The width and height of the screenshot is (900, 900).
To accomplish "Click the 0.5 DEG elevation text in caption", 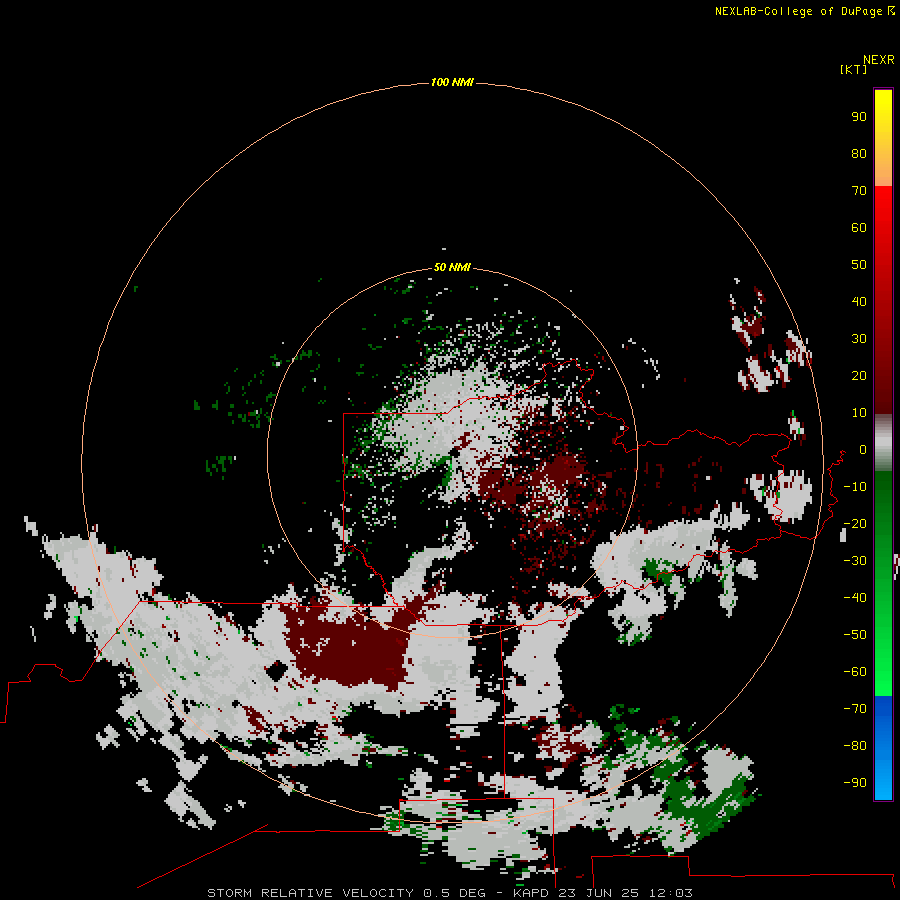I will [455, 893].
